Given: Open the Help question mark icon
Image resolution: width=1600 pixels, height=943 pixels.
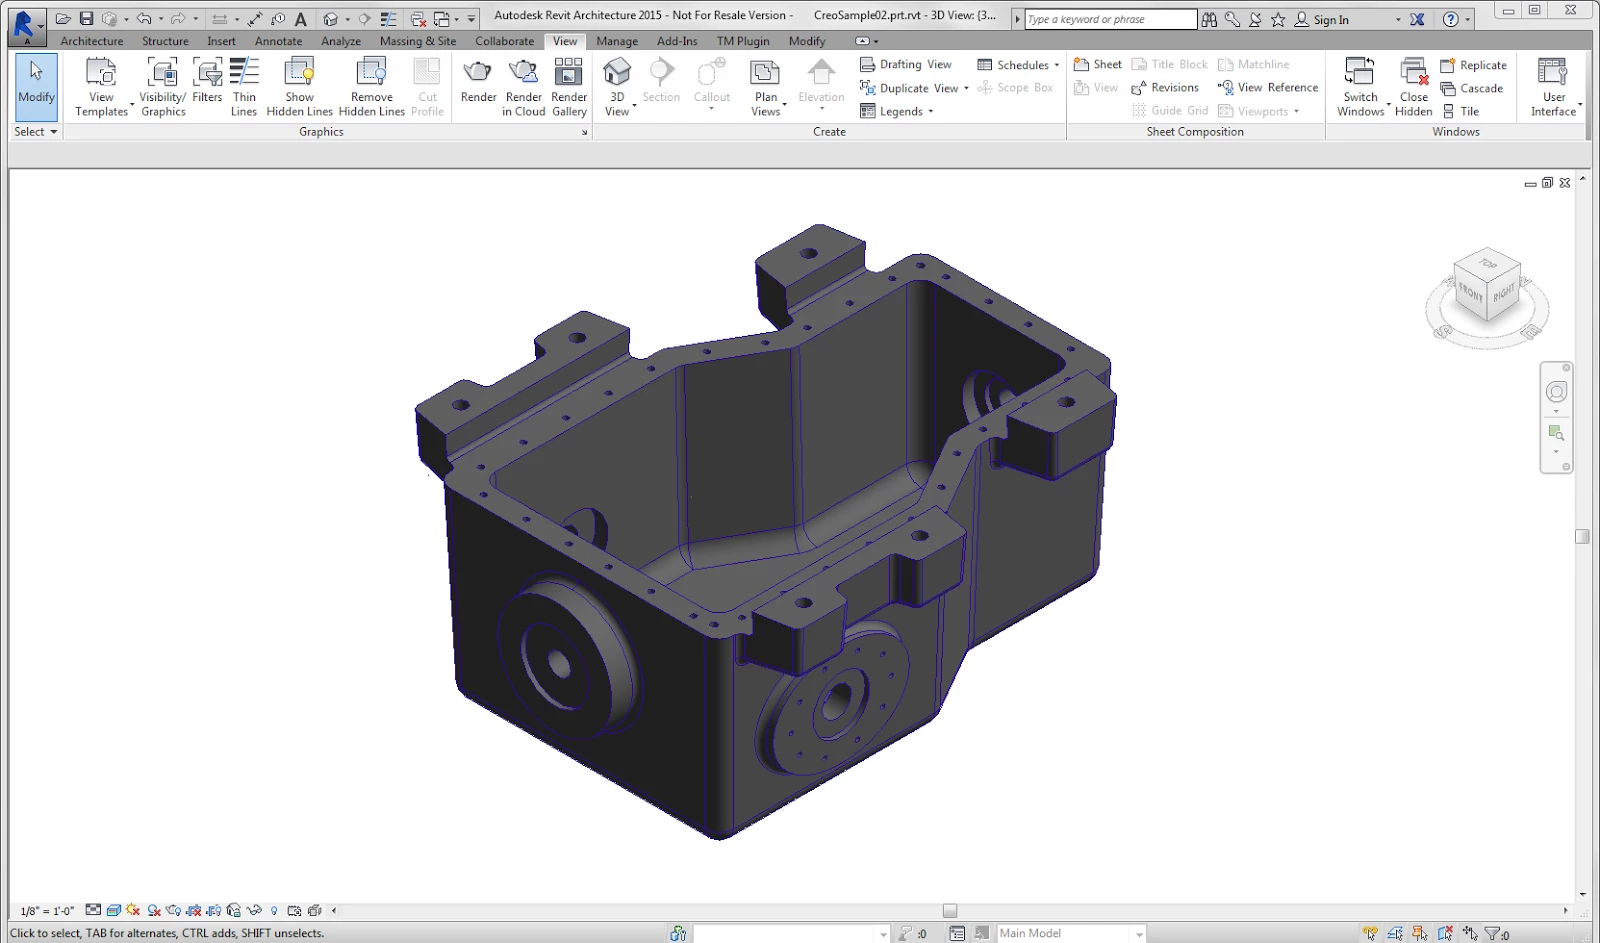Looking at the screenshot, I should (1451, 19).
